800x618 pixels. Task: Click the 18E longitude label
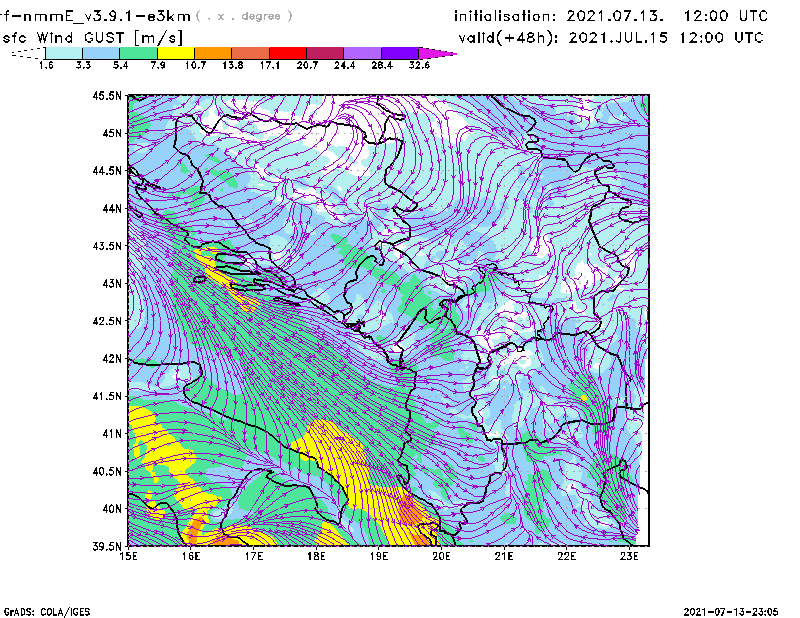pyautogui.click(x=316, y=556)
